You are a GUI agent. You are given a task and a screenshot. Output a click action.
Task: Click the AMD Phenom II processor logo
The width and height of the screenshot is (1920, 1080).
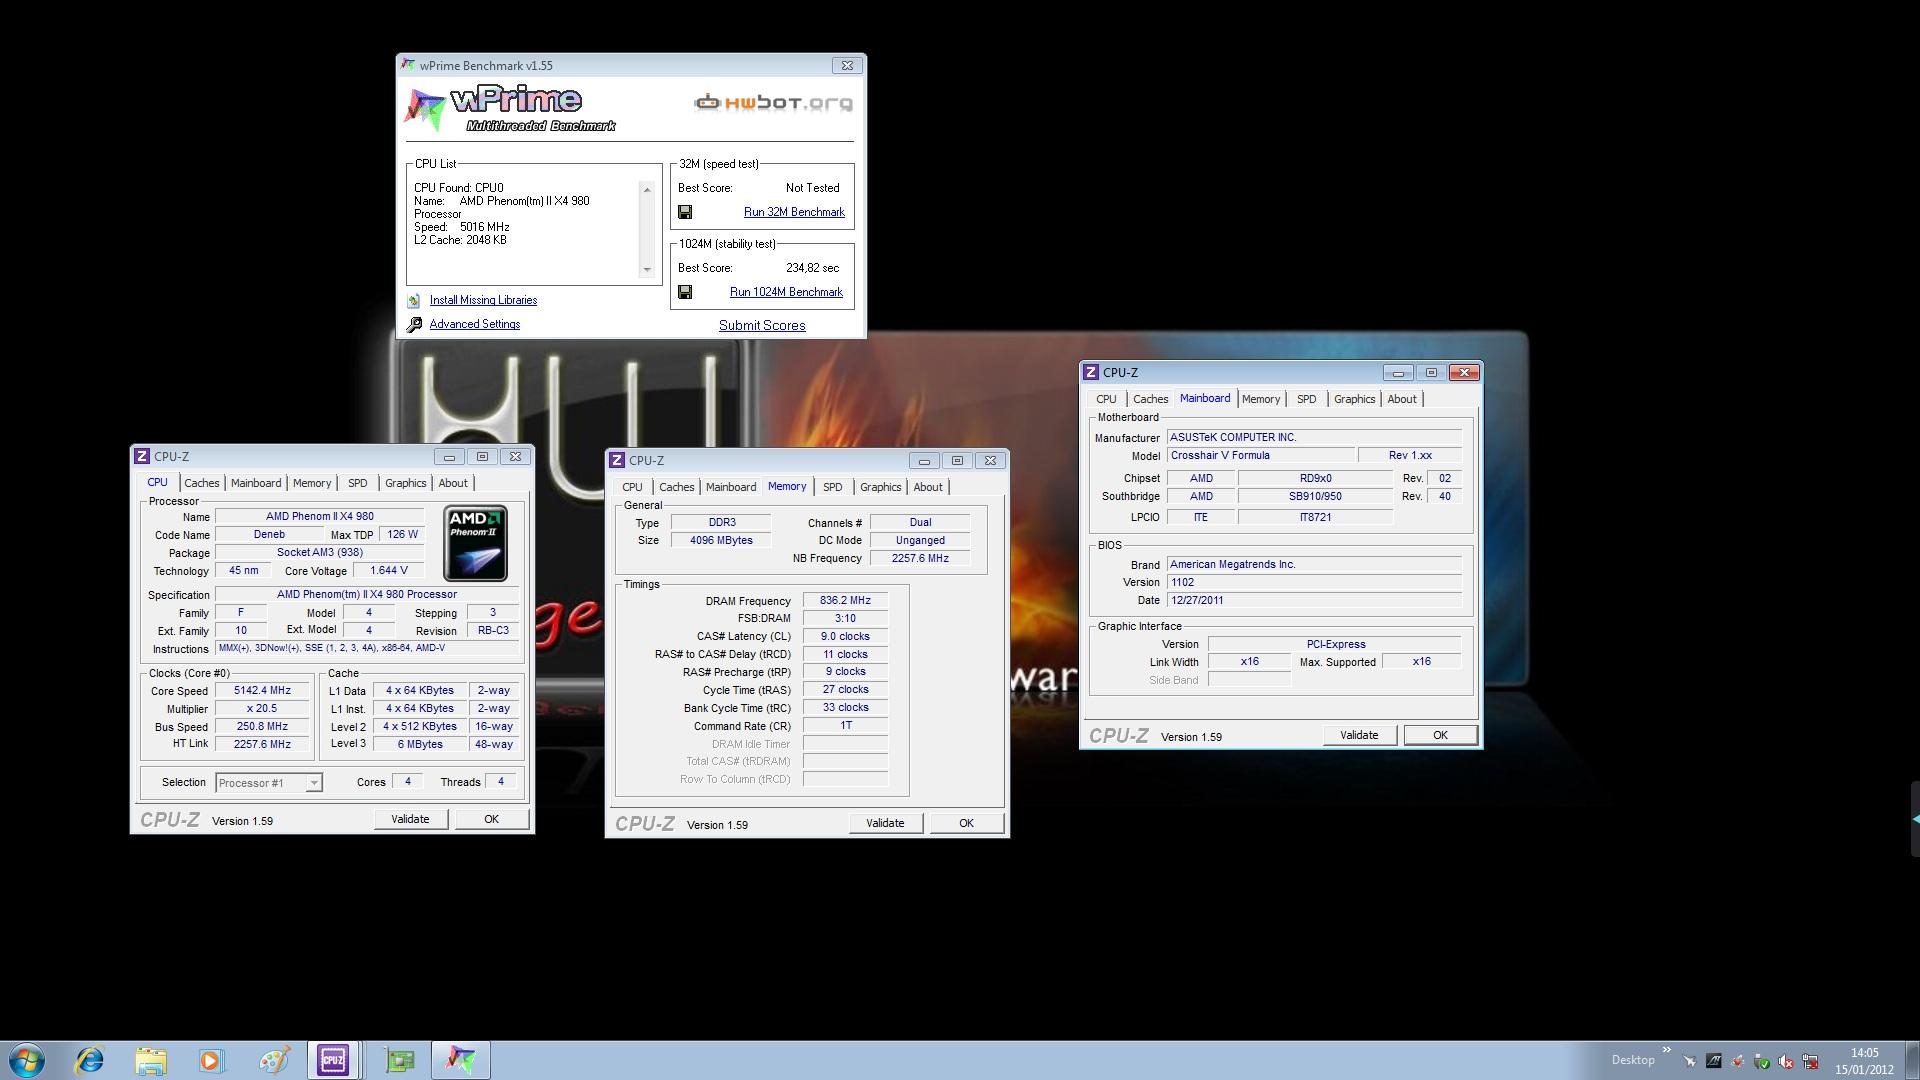click(476, 543)
